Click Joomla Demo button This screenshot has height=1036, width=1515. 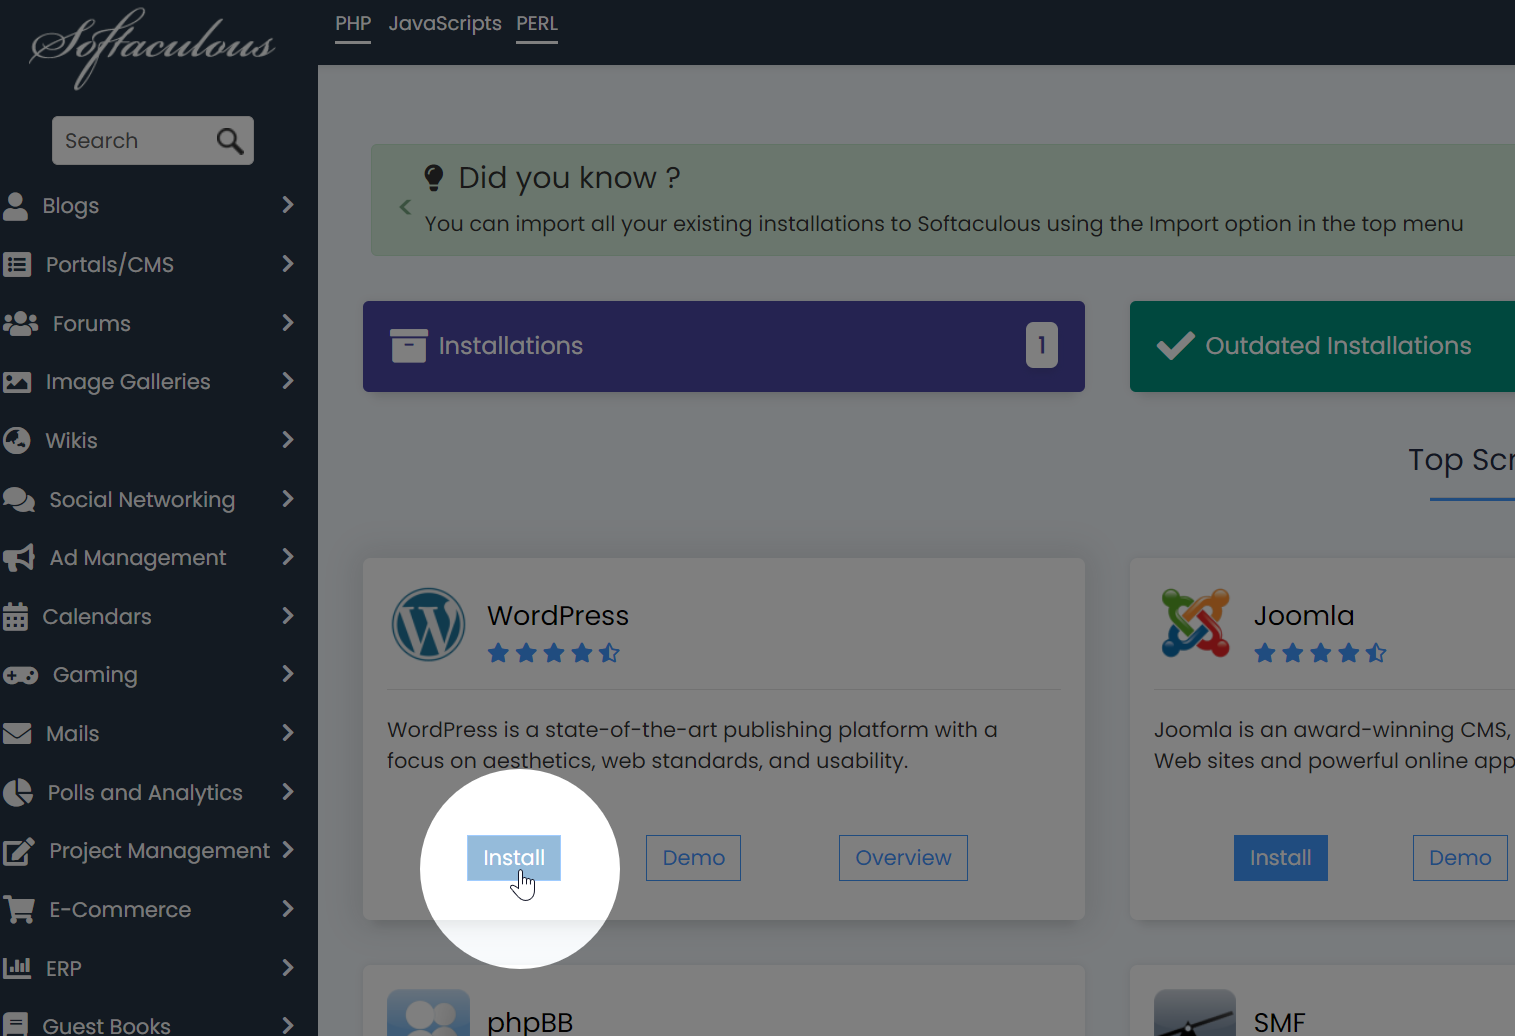1460,858
